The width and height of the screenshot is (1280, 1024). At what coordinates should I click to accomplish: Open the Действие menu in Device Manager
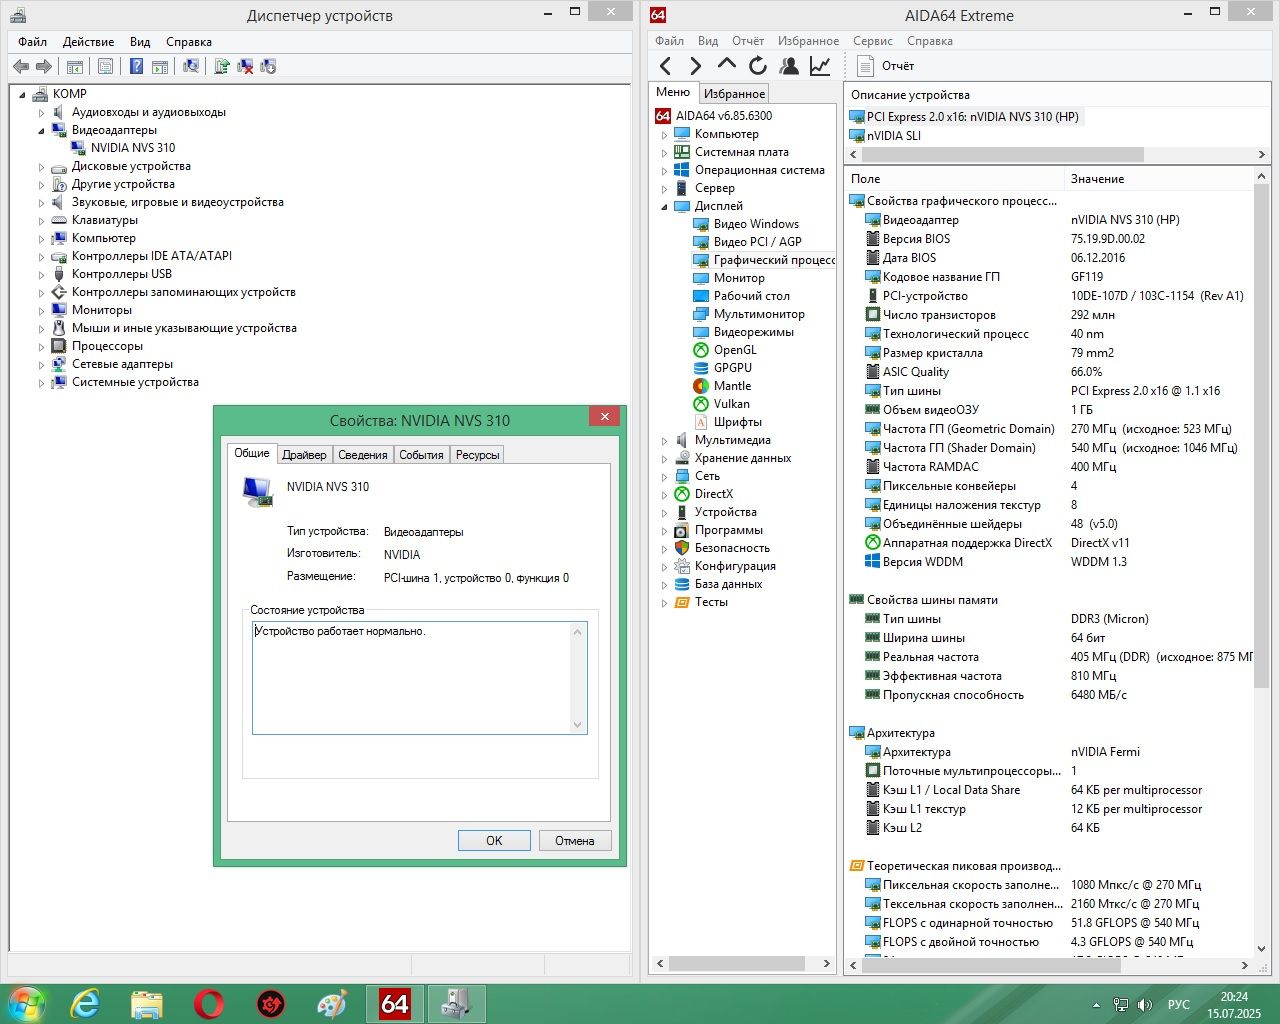tap(88, 42)
